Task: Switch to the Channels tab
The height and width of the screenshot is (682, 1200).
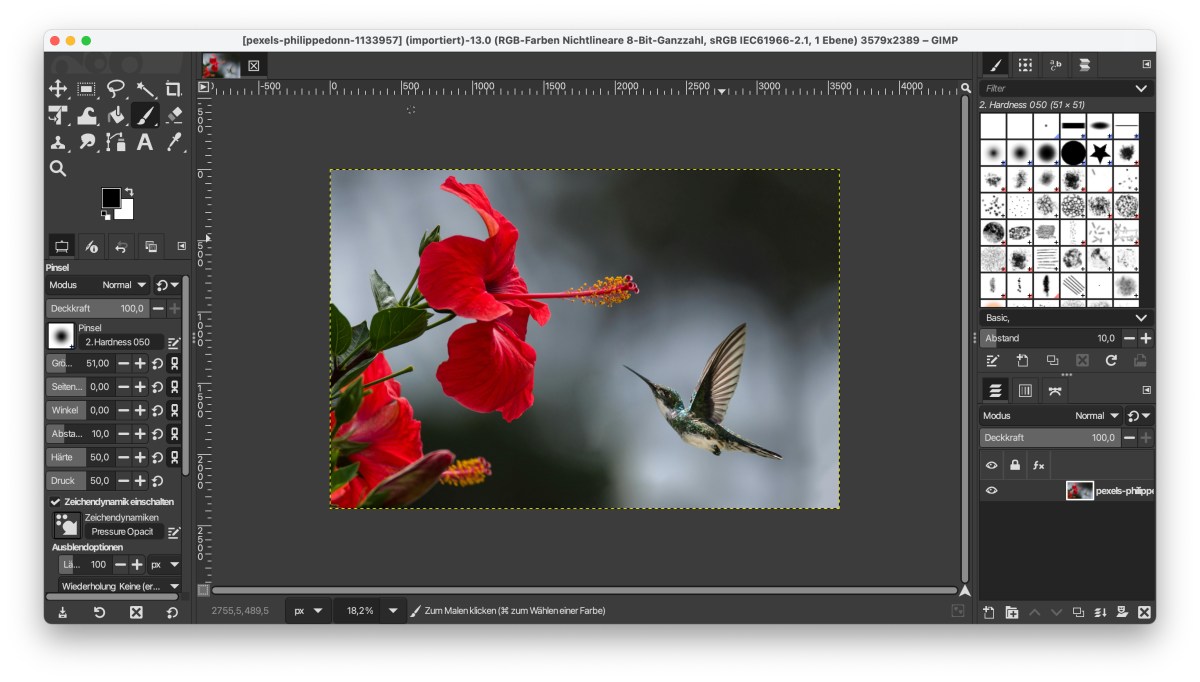Action: click(1025, 390)
